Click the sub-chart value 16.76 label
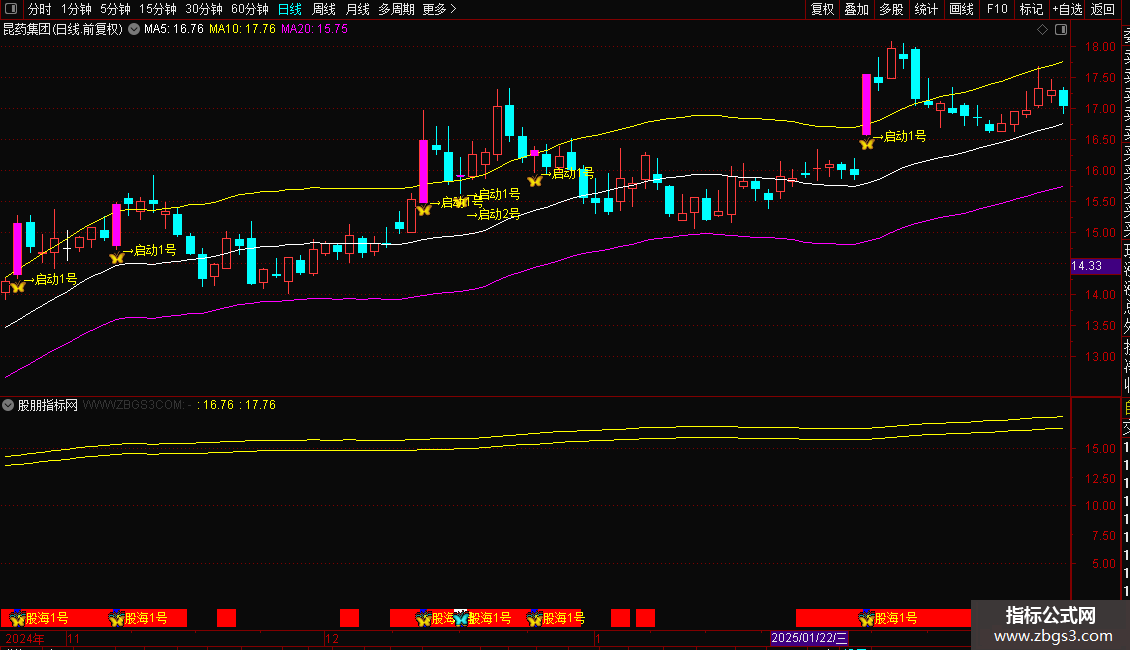Image resolution: width=1130 pixels, height=650 pixels. (218, 405)
